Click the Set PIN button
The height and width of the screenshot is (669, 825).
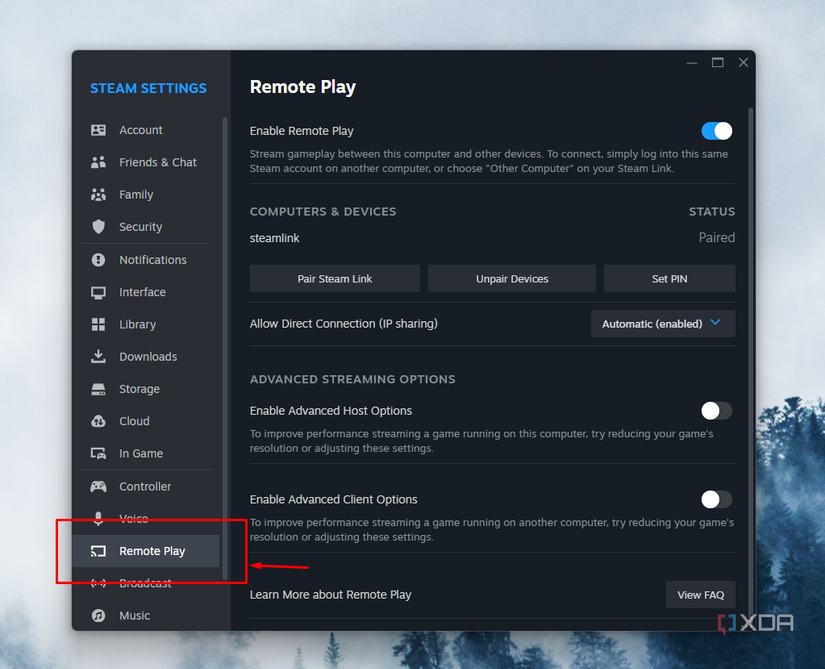(669, 279)
